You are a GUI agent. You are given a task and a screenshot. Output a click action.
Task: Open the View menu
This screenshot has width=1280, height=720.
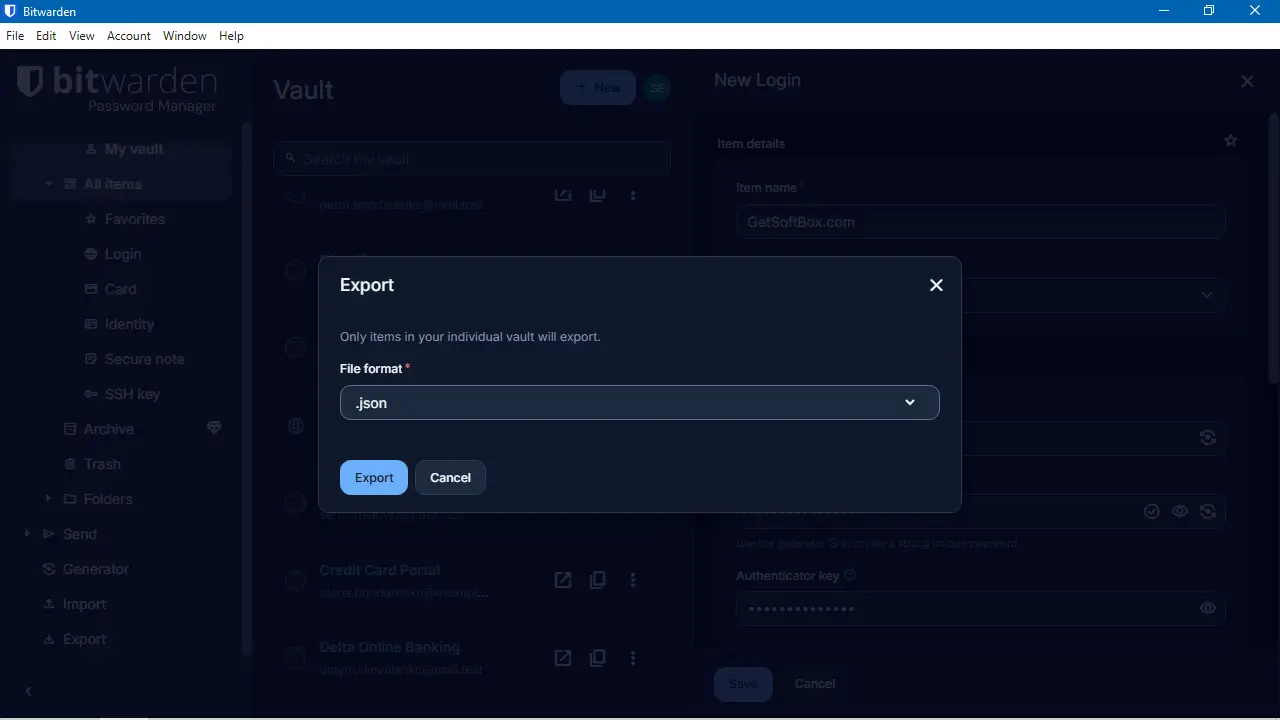tap(82, 36)
